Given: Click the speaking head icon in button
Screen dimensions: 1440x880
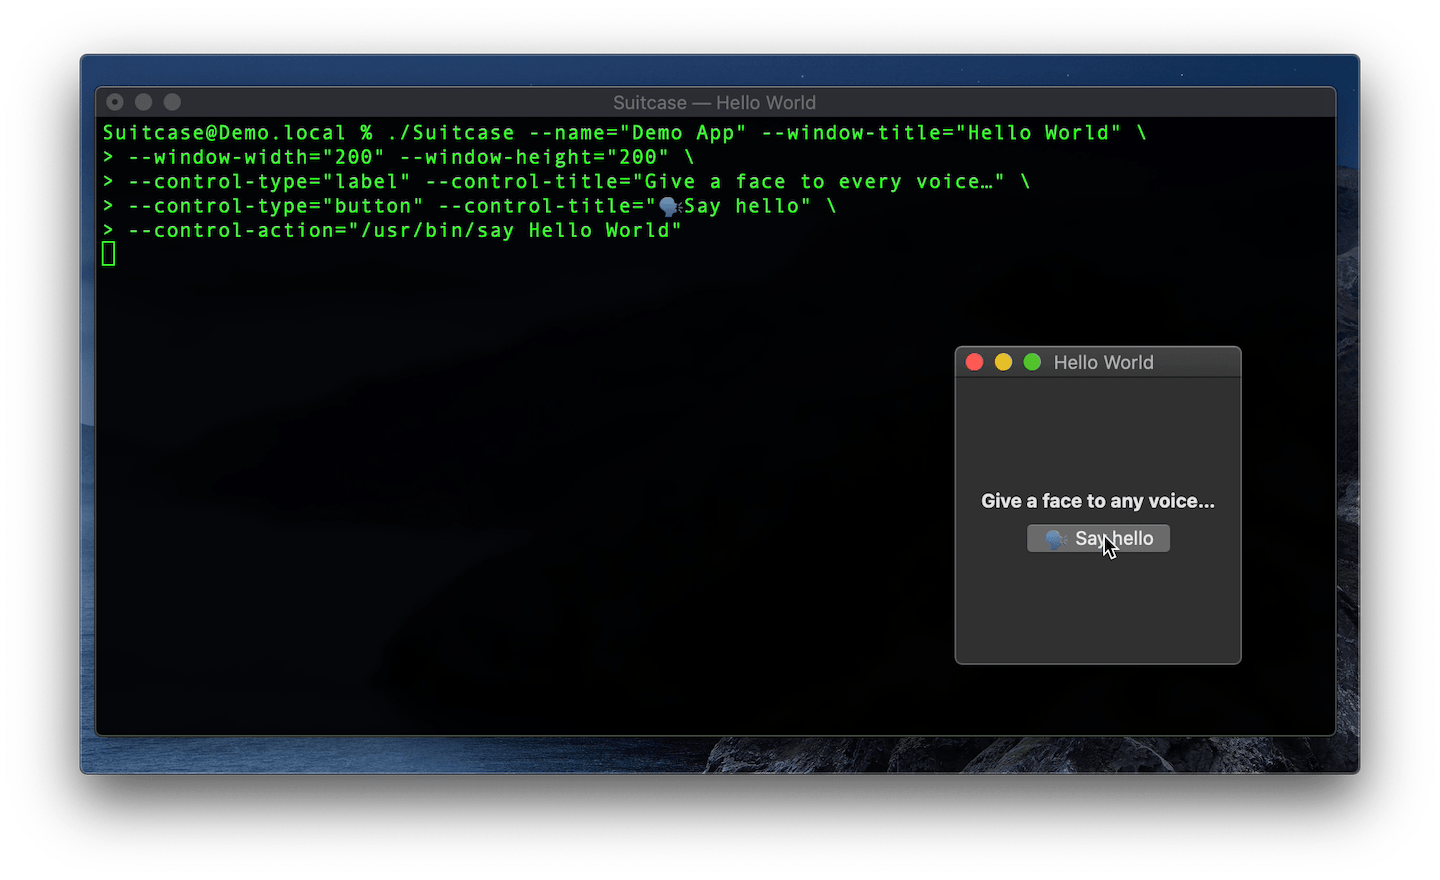Looking at the screenshot, I should (x=1056, y=539).
